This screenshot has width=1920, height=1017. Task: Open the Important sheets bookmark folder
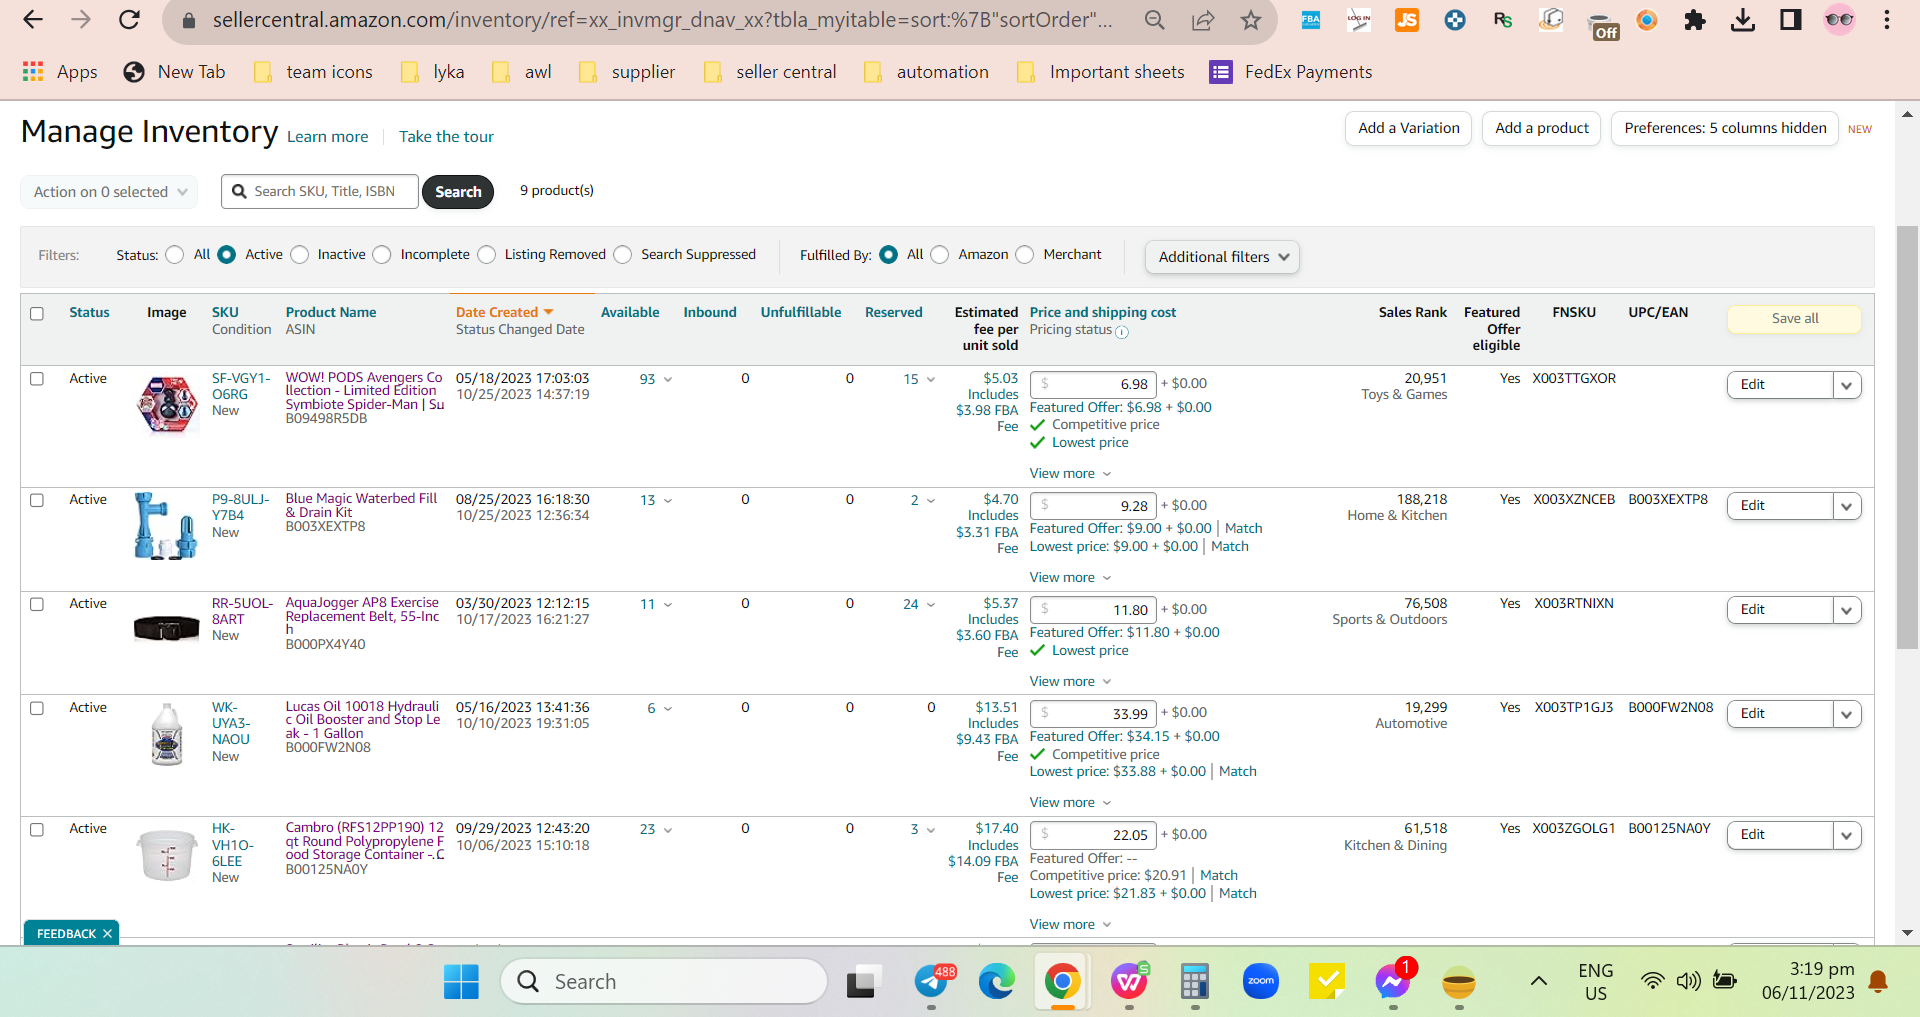(1101, 72)
